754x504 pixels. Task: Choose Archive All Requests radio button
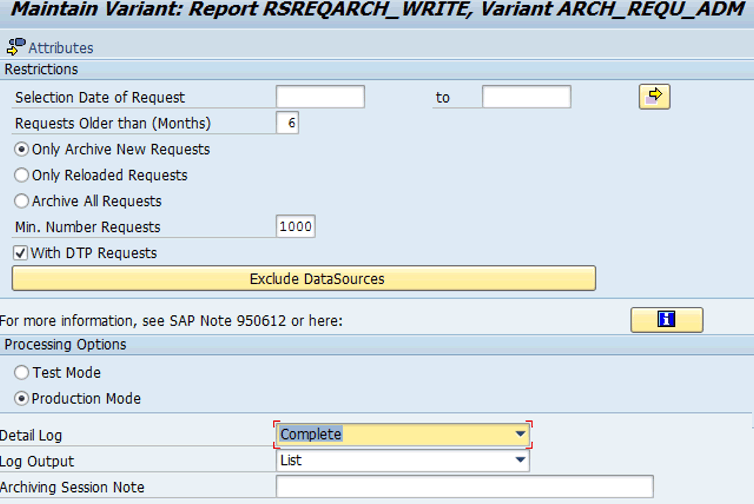tap(22, 201)
